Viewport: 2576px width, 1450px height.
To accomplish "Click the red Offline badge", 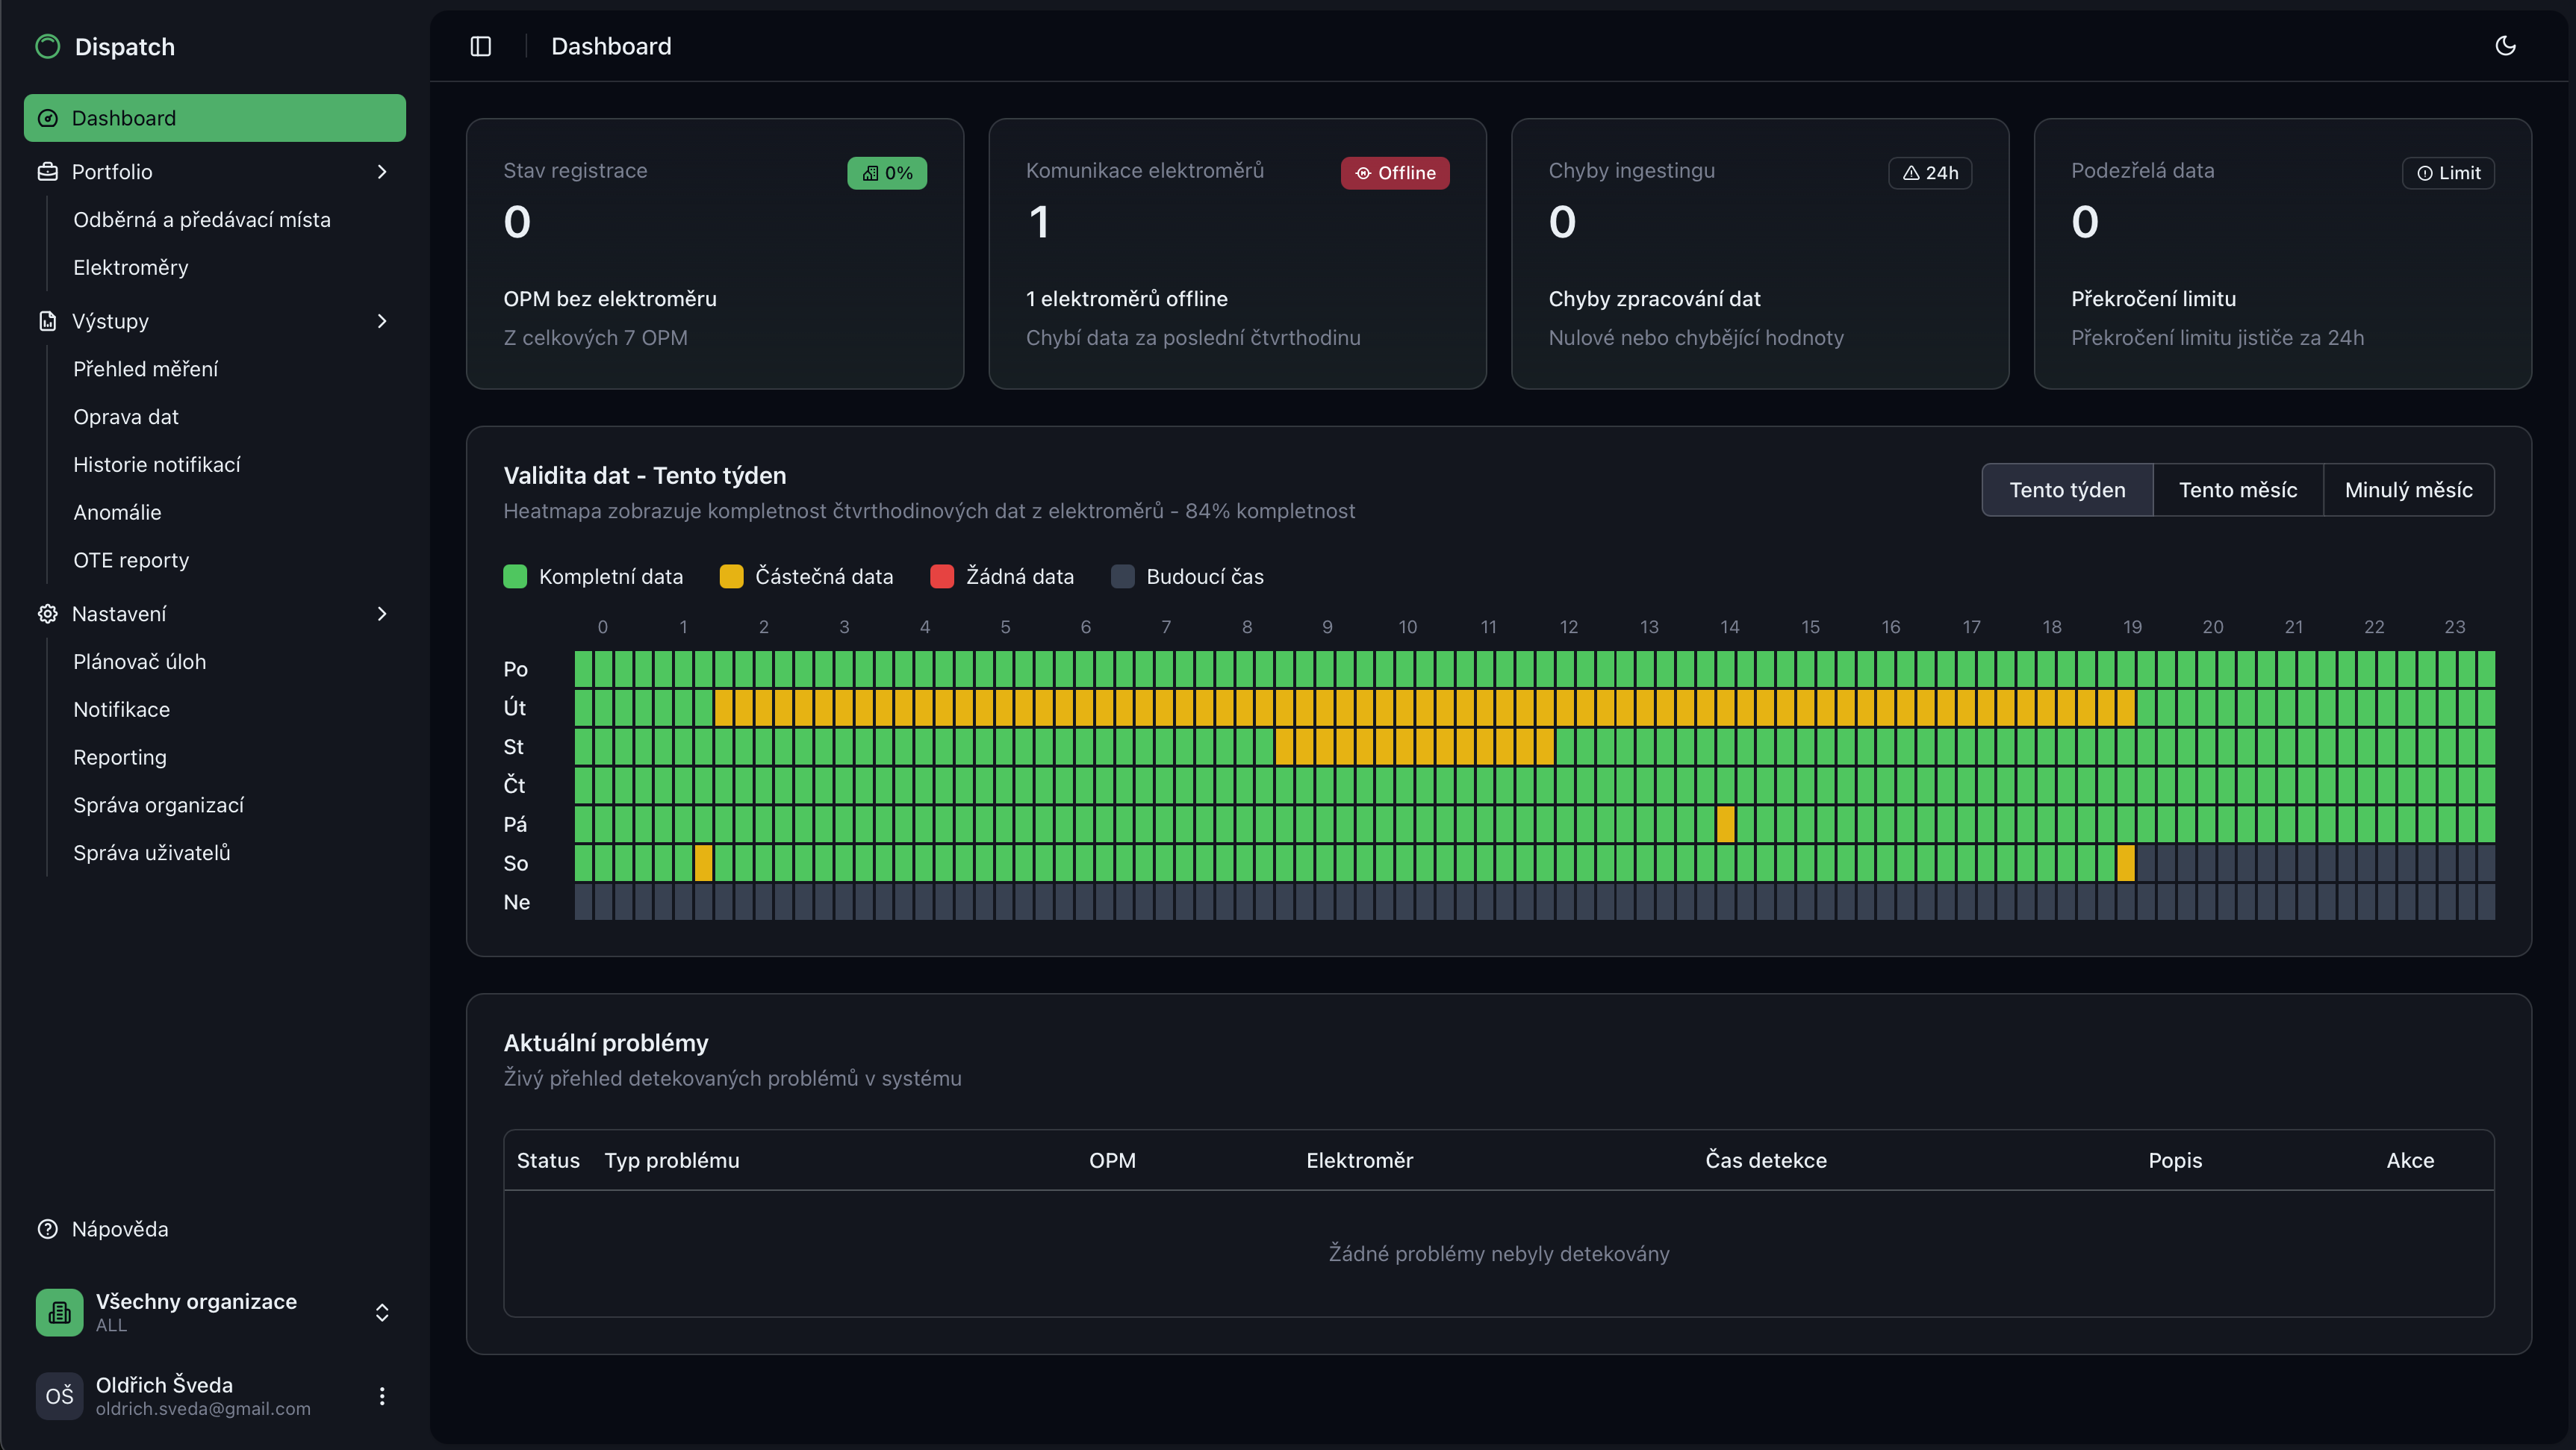I will pyautogui.click(x=1395, y=173).
